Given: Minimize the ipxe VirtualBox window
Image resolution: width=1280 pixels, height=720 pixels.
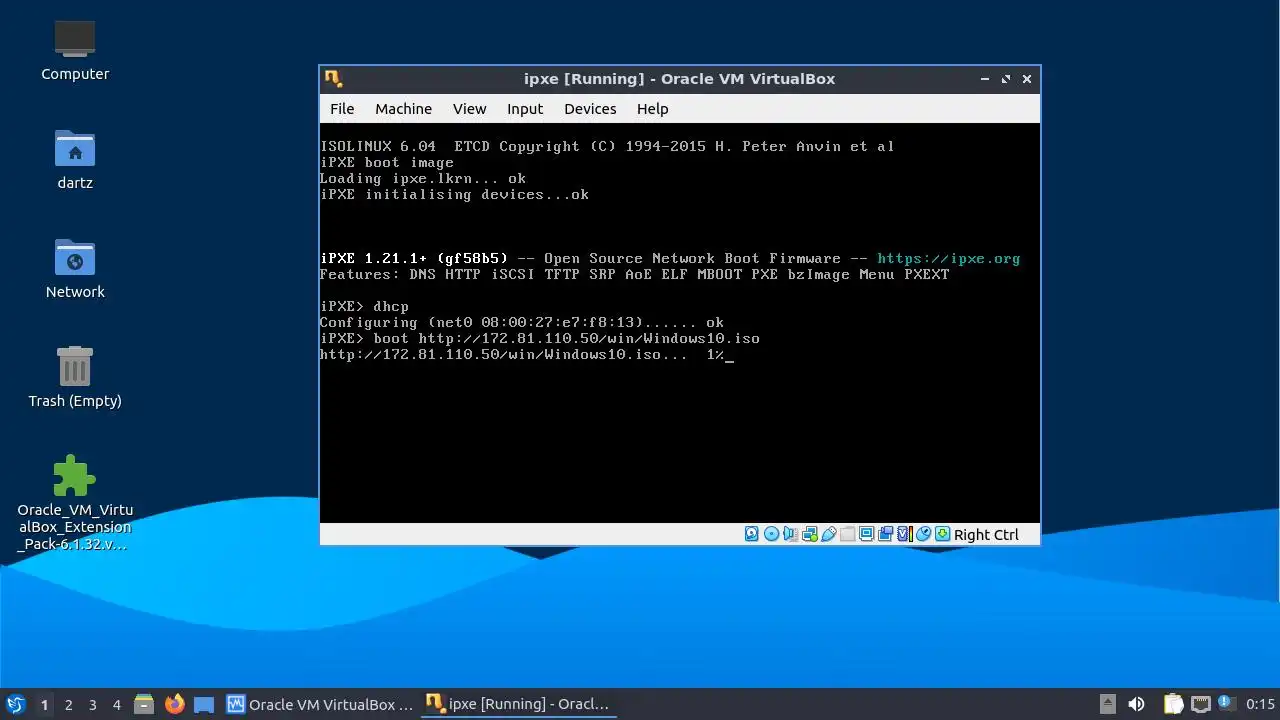Looking at the screenshot, I should point(985,79).
